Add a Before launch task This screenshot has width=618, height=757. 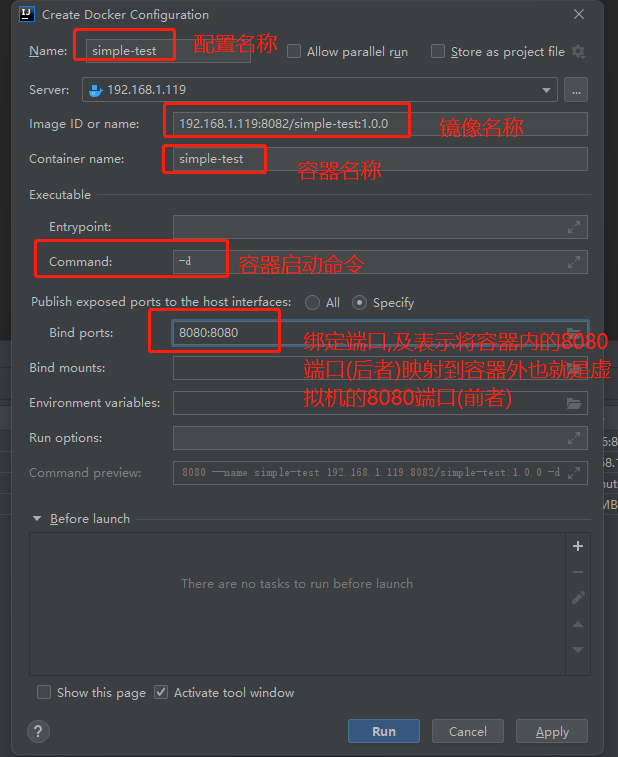[578, 546]
